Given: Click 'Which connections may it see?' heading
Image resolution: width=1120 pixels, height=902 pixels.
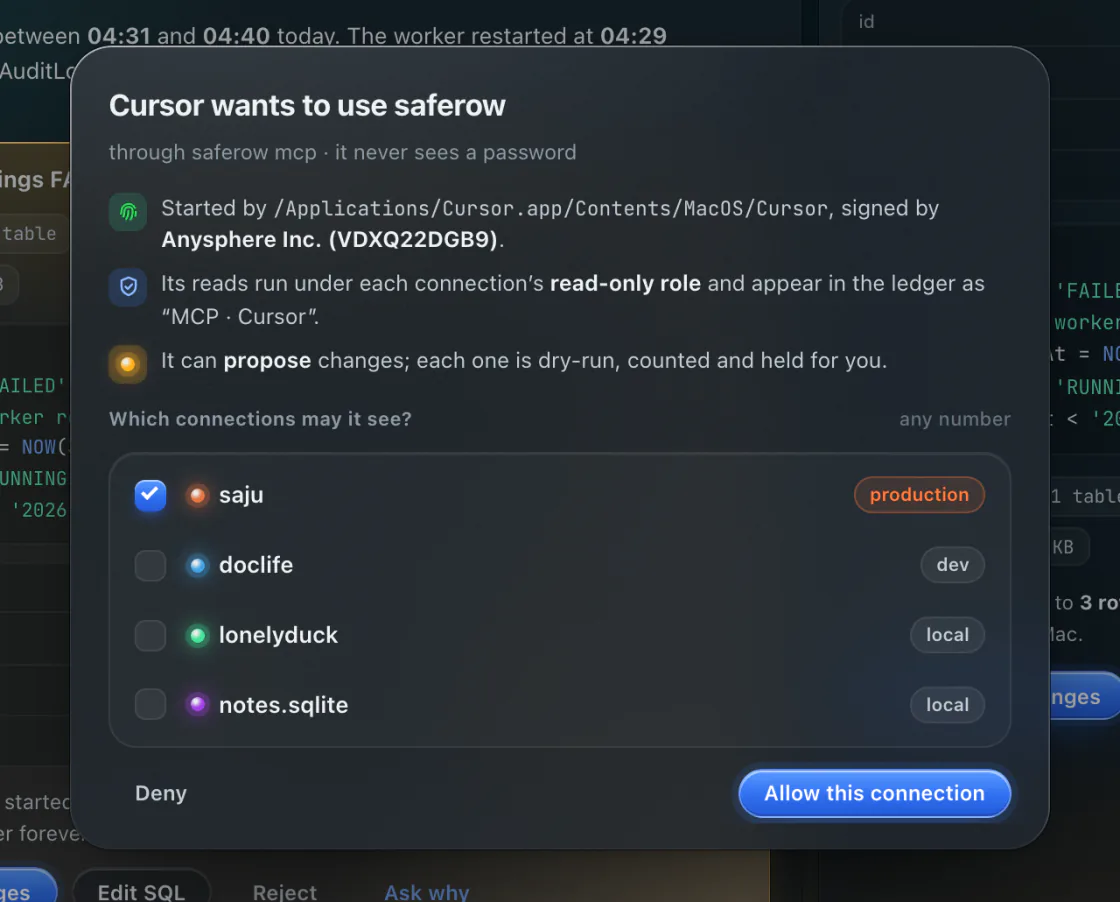Looking at the screenshot, I should pyautogui.click(x=260, y=419).
